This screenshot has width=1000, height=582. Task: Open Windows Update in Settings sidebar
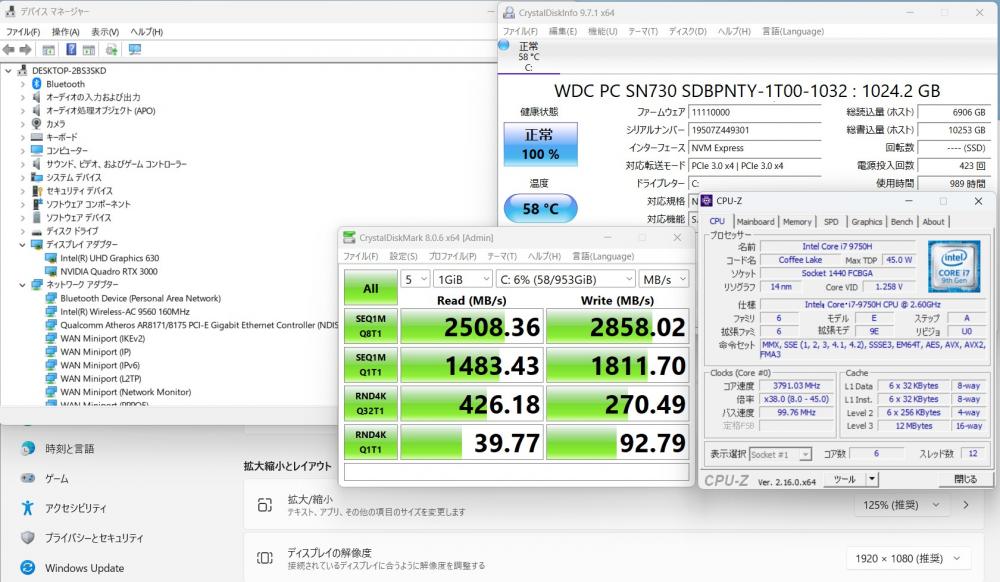click(x=84, y=567)
